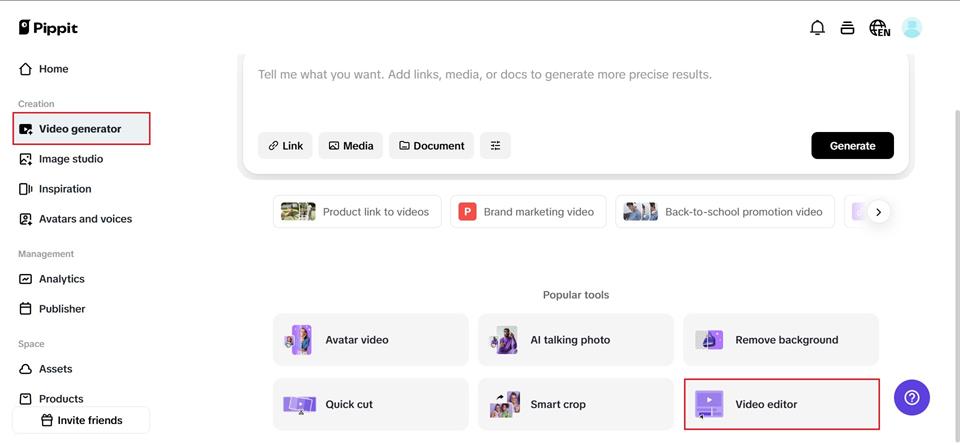This screenshot has width=960, height=445.
Task: Choose Product link to videos suggestion
Action: (x=357, y=212)
